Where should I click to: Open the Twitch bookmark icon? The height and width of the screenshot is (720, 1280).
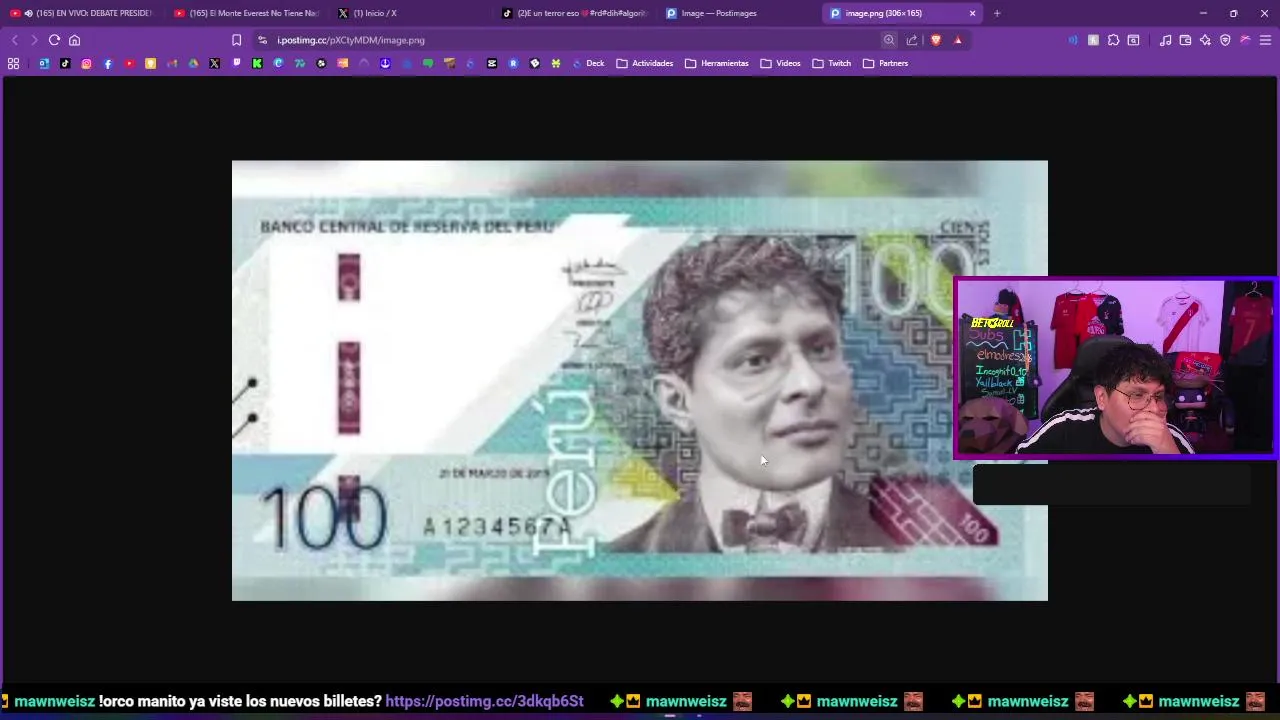tap(236, 62)
